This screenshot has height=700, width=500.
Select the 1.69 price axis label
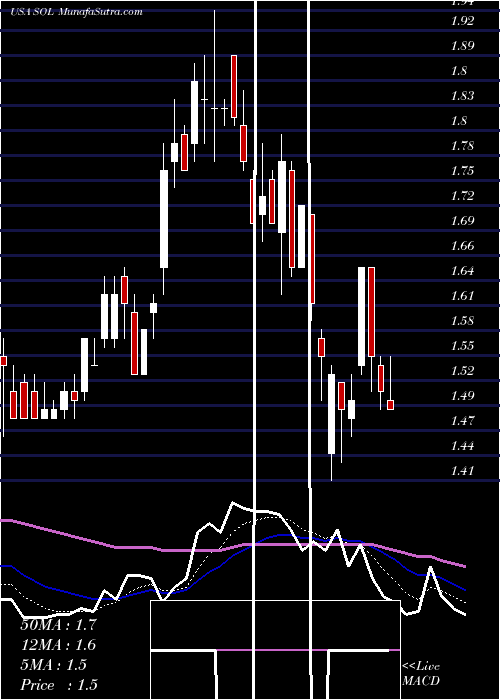(x=465, y=221)
